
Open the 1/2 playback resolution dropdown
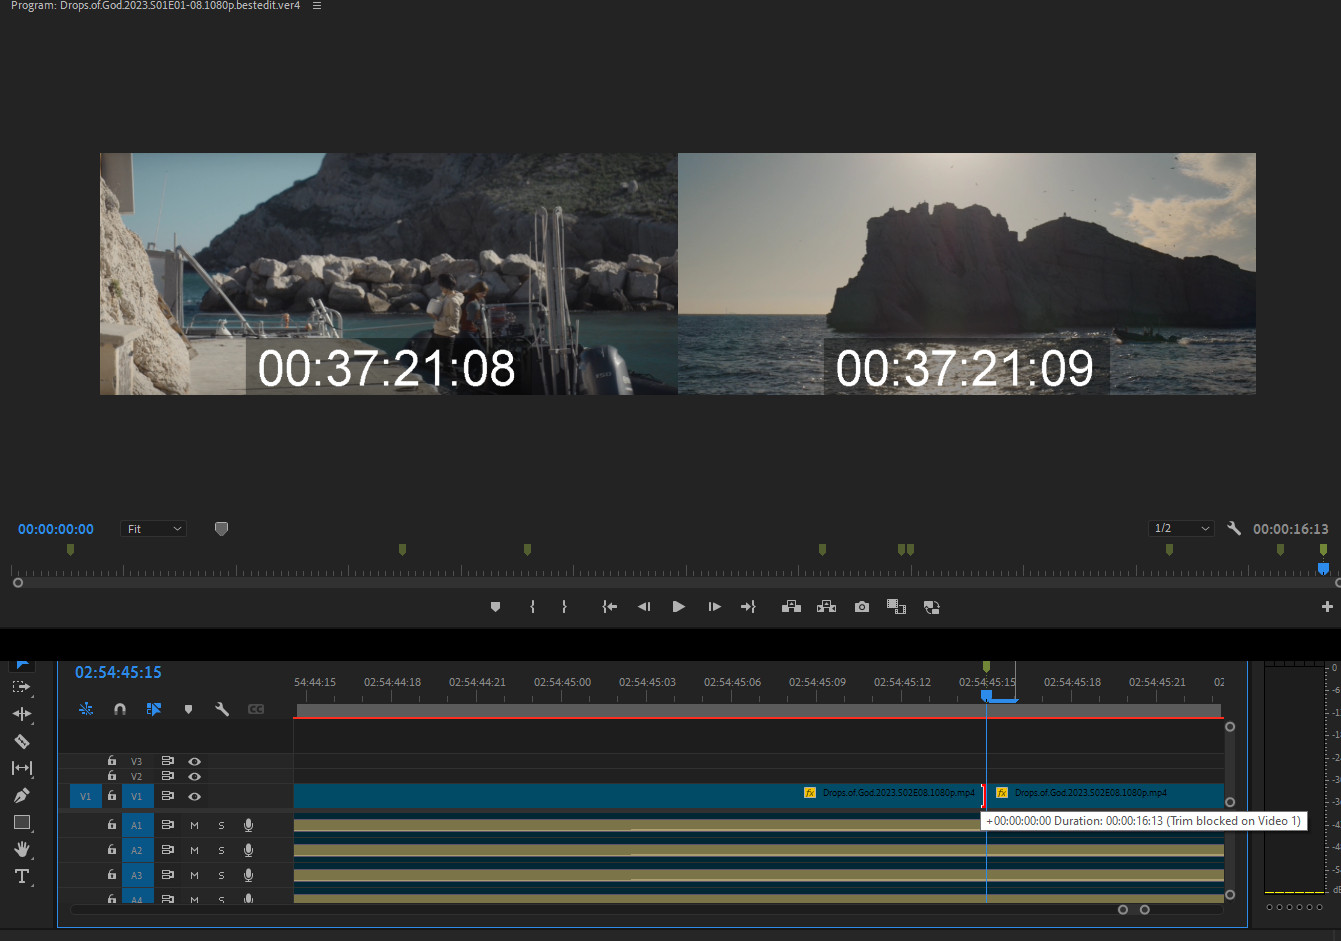click(x=1181, y=529)
